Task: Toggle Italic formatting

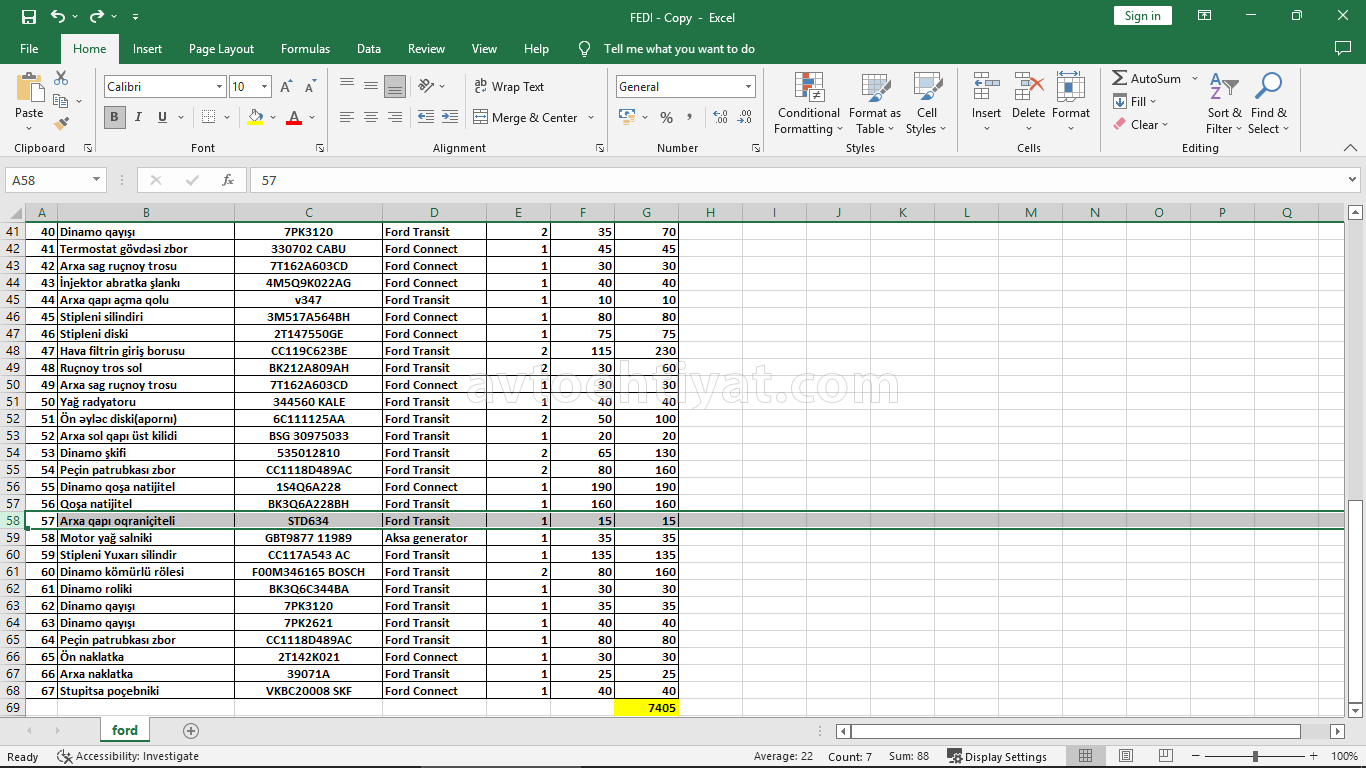Action: pos(138,117)
